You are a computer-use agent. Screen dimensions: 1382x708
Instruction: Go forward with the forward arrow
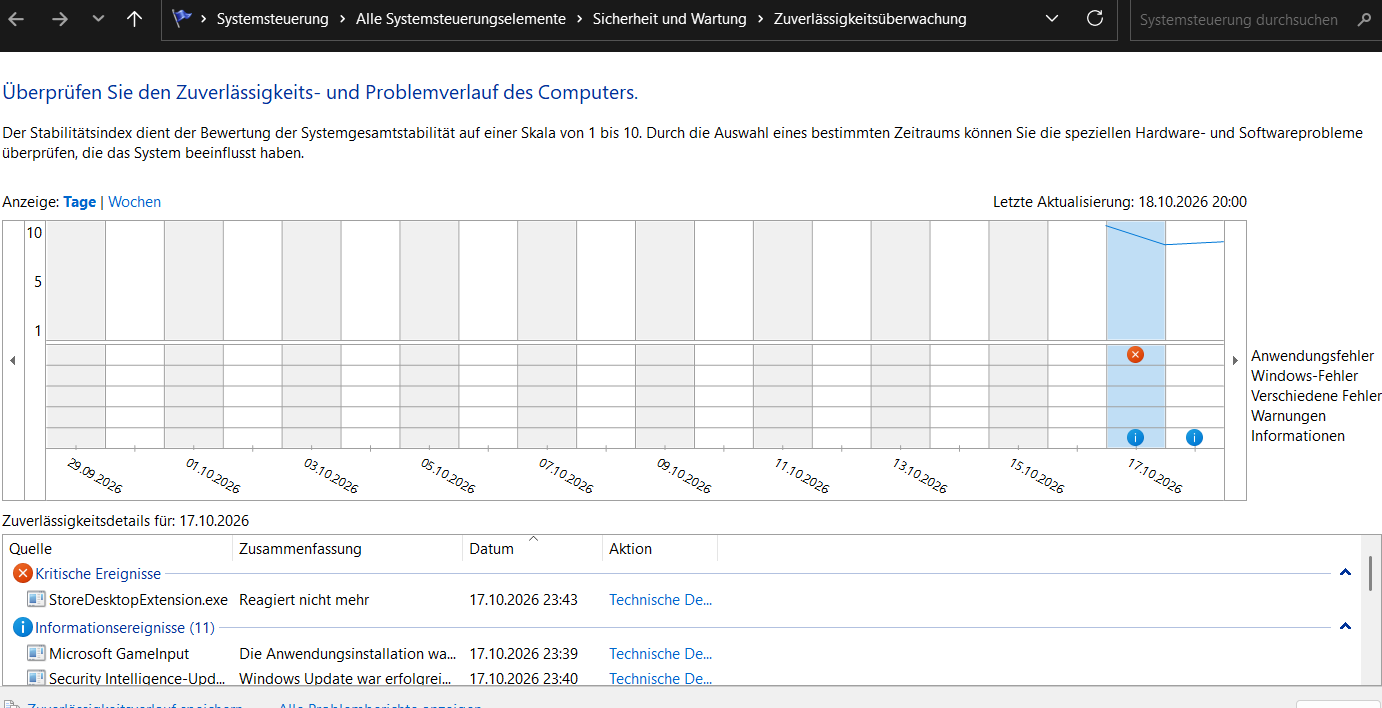tap(60, 19)
